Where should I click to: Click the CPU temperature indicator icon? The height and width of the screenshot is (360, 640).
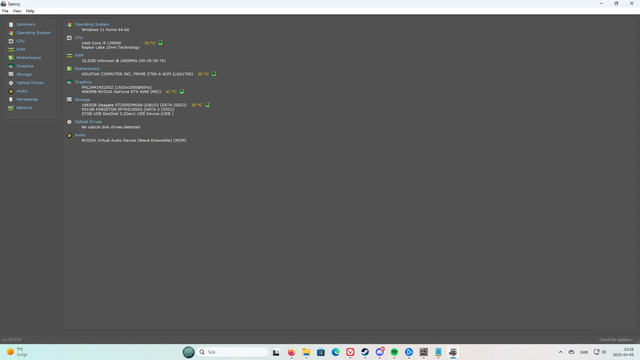click(160, 43)
